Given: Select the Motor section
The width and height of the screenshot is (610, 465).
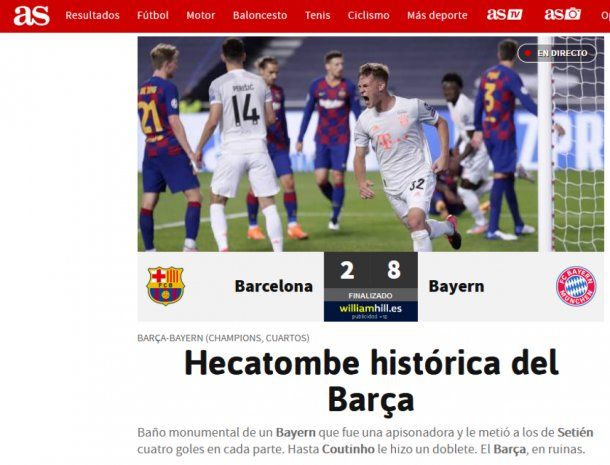Looking at the screenshot, I should coord(201,15).
